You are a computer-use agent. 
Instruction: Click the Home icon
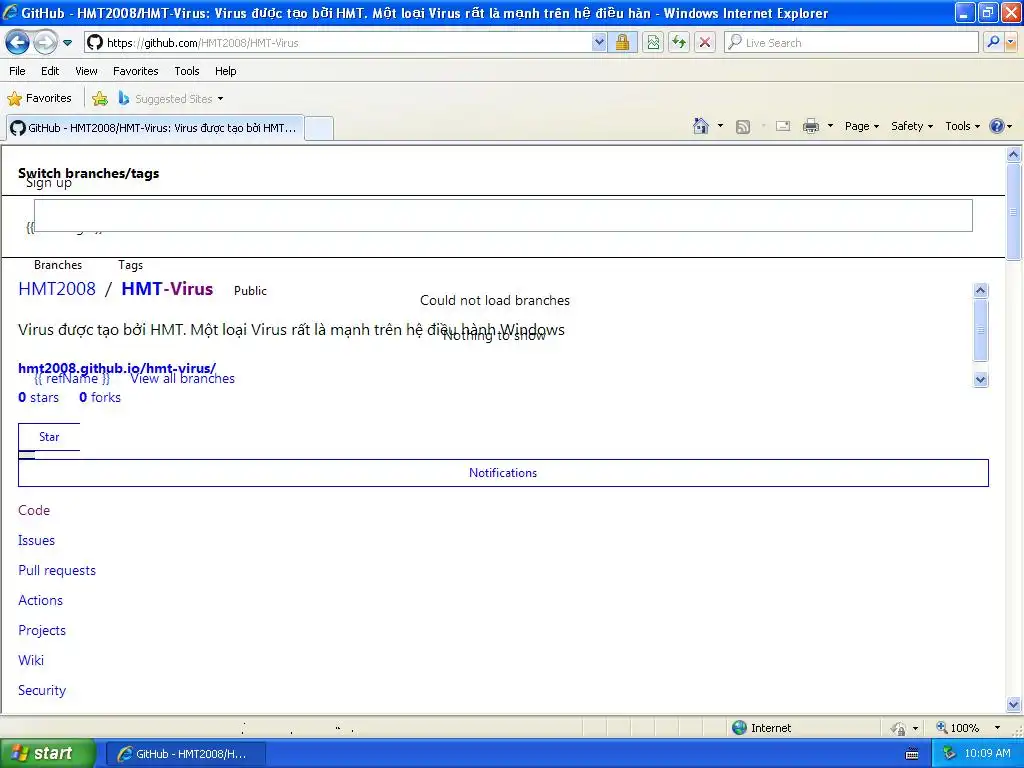[x=701, y=126]
